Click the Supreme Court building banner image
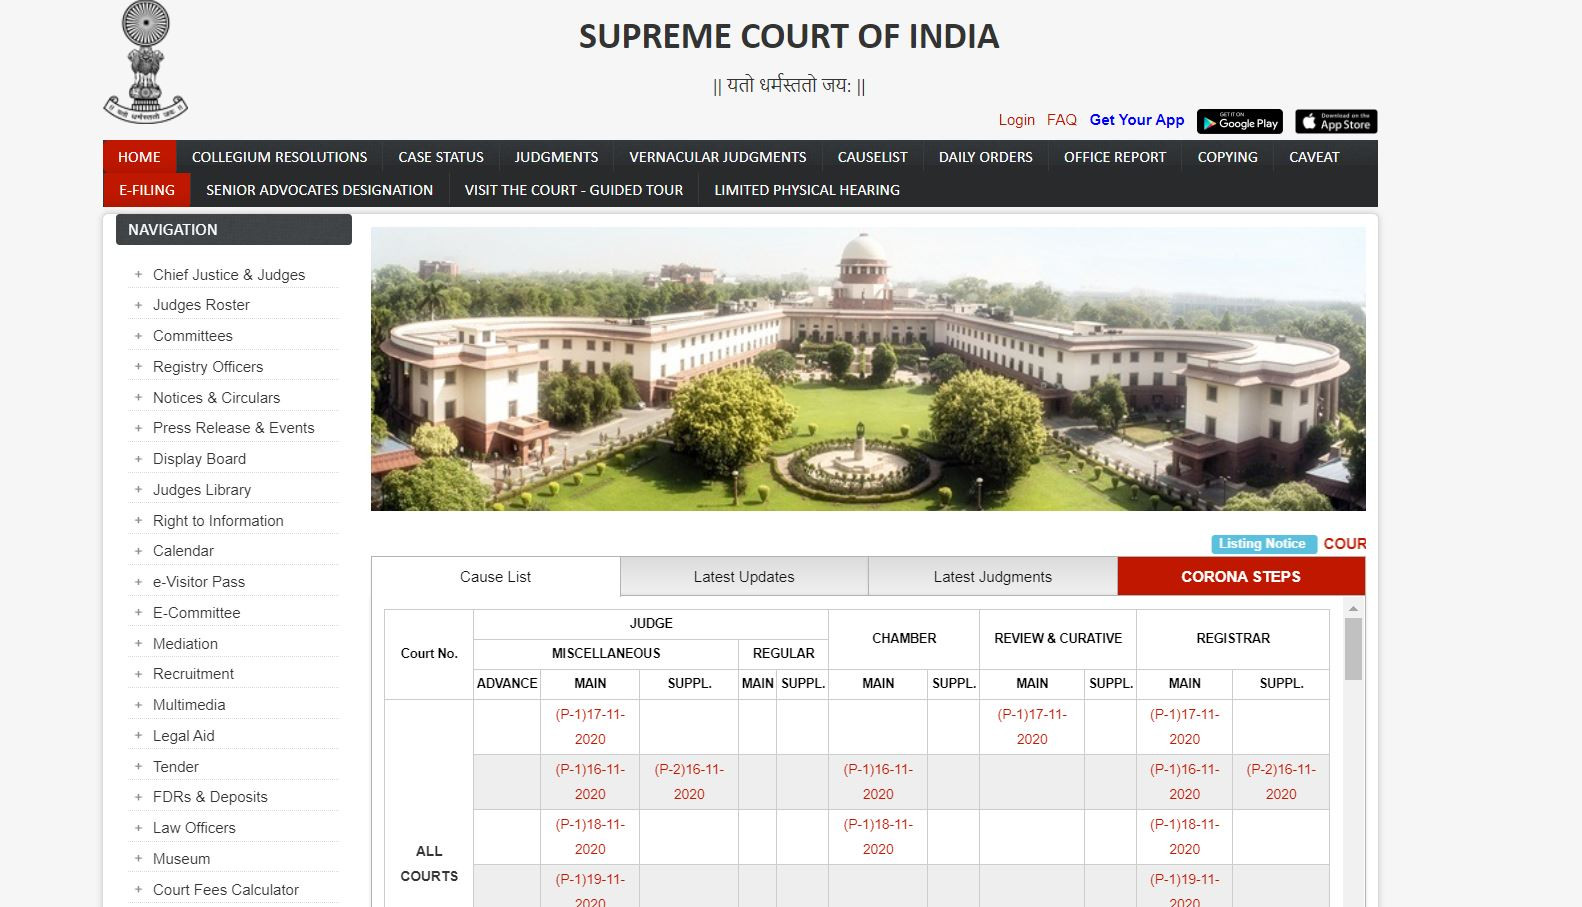This screenshot has width=1582, height=907. pyautogui.click(x=867, y=369)
